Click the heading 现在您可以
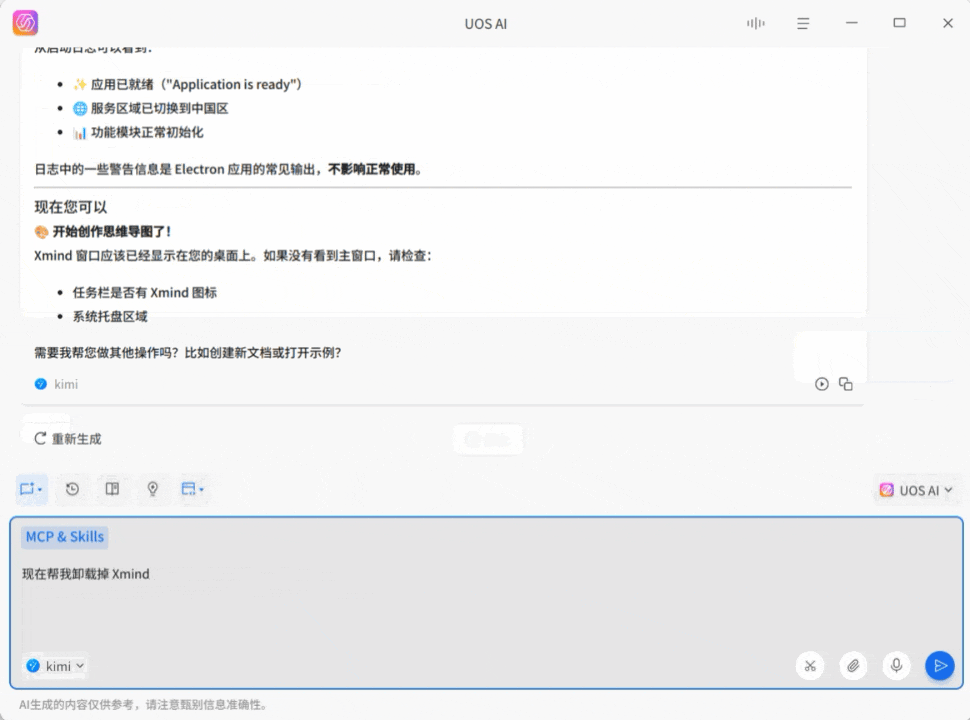The image size is (970, 720). (71, 207)
